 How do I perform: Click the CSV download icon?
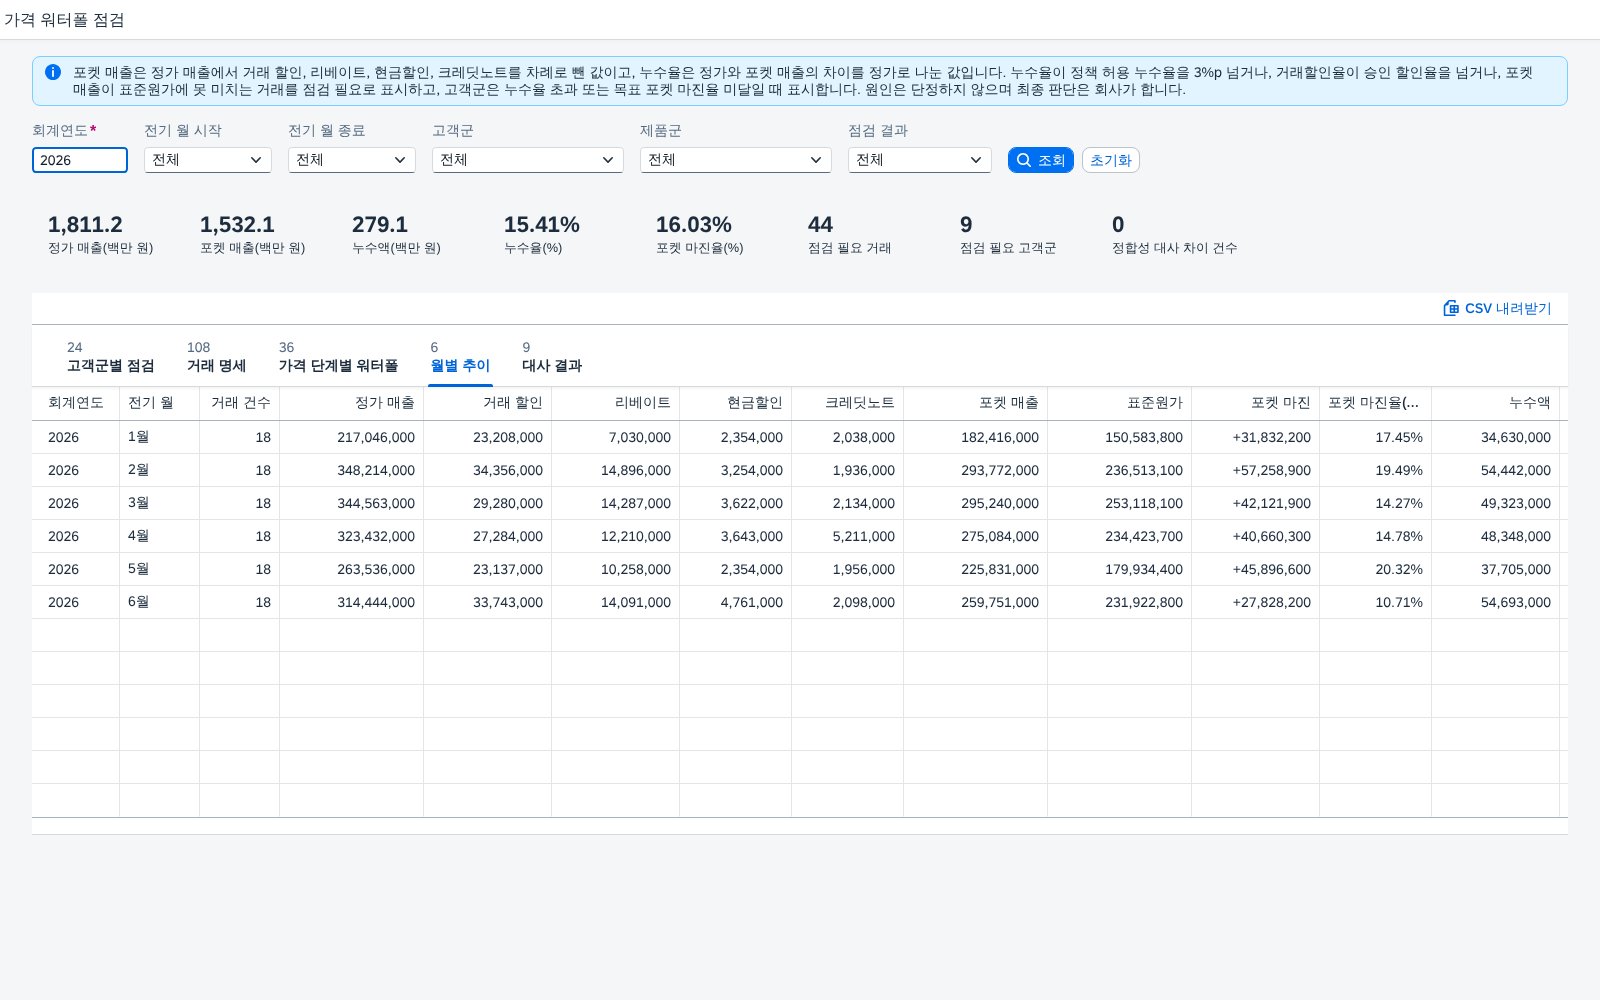coord(1451,308)
